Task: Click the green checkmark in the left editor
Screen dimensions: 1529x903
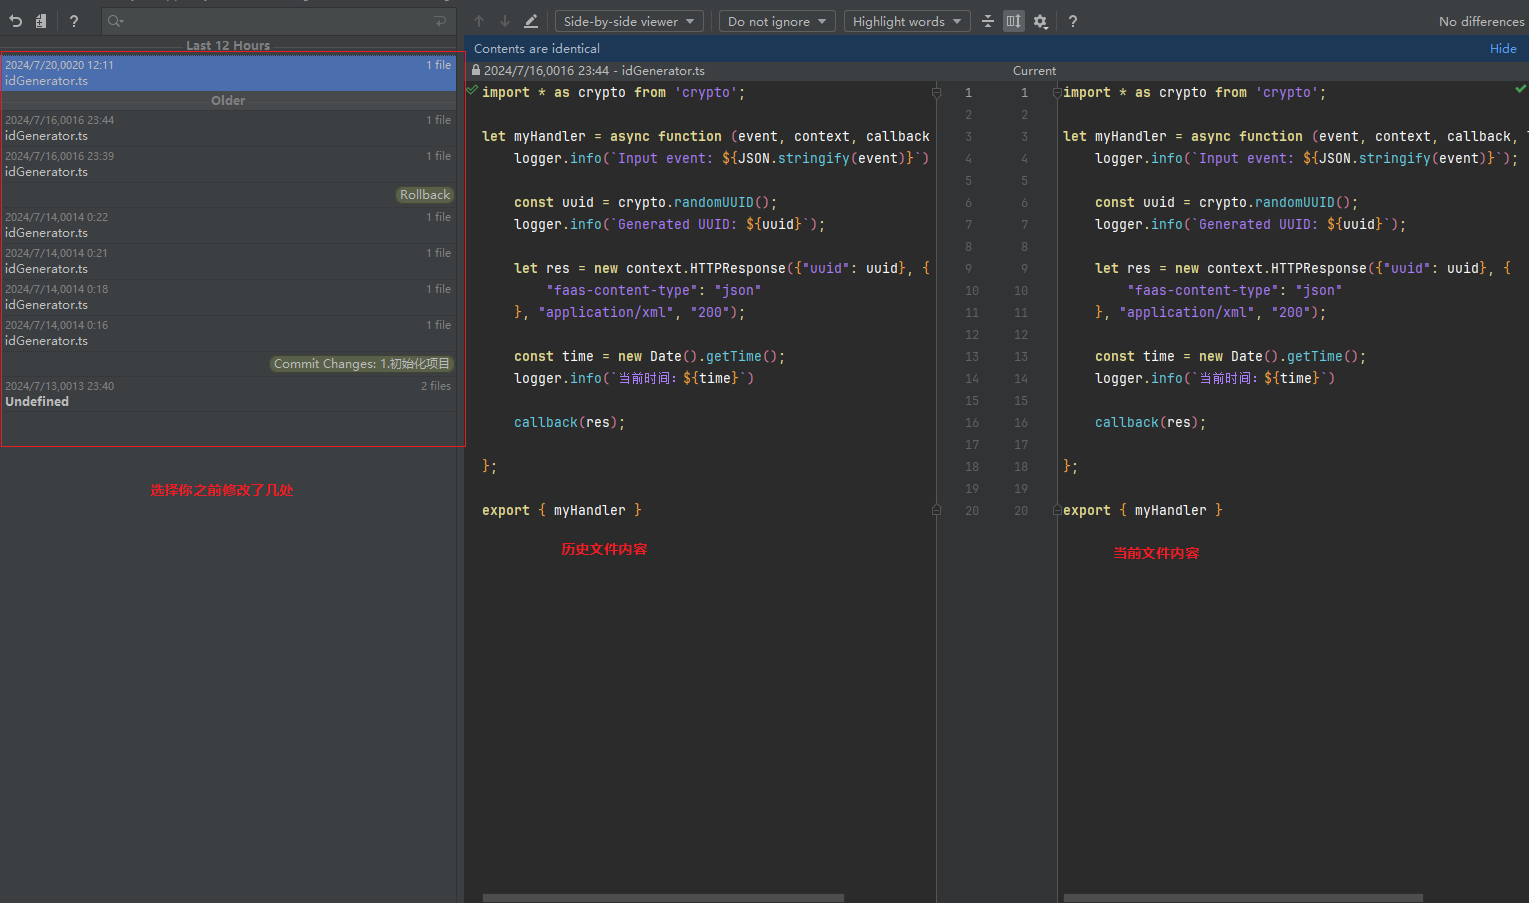Action: click(472, 90)
